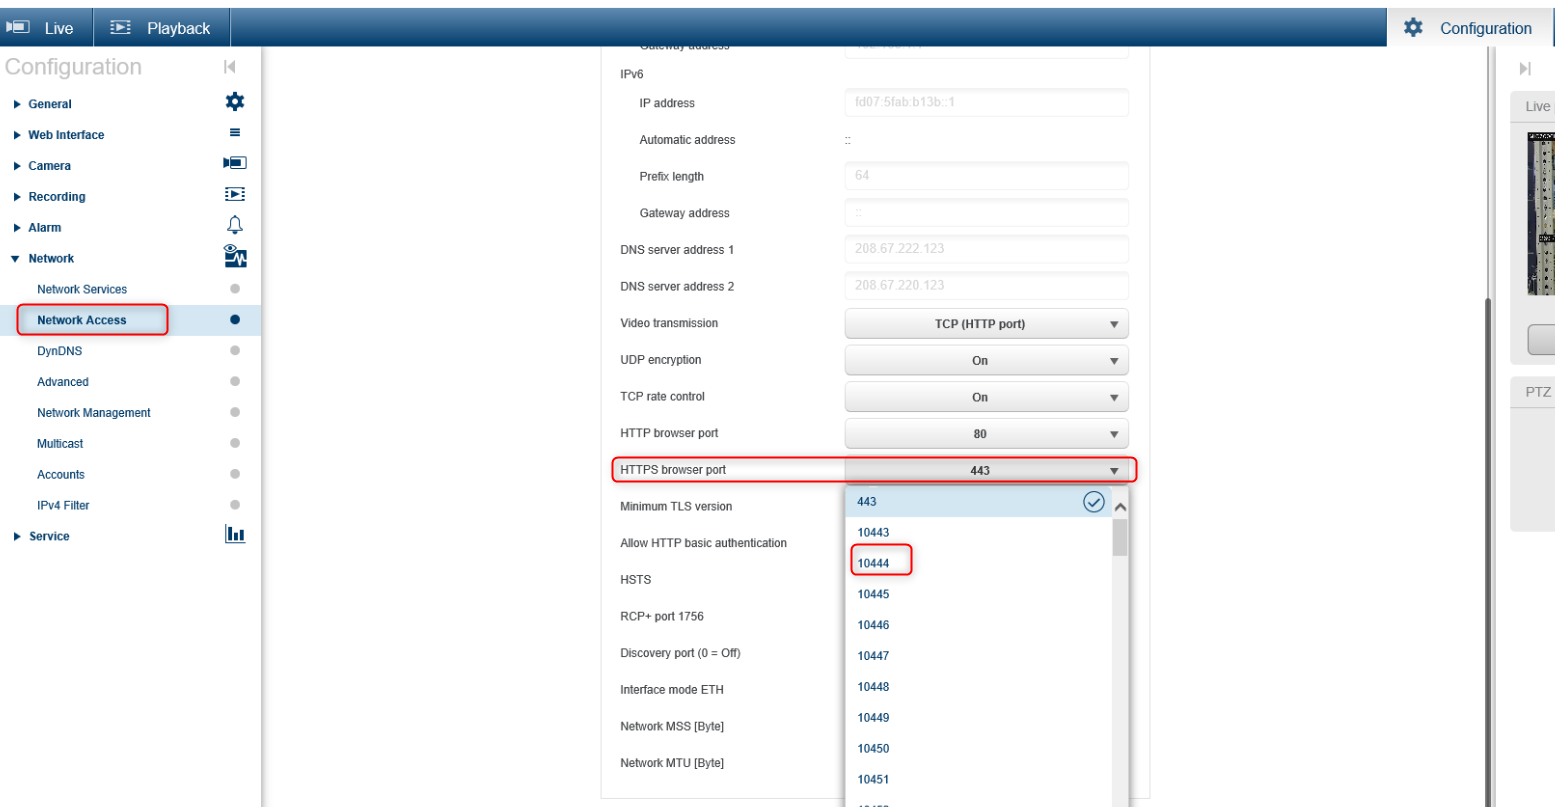Click the network icon beside Network
The image size is (1555, 807).
pyautogui.click(x=235, y=256)
